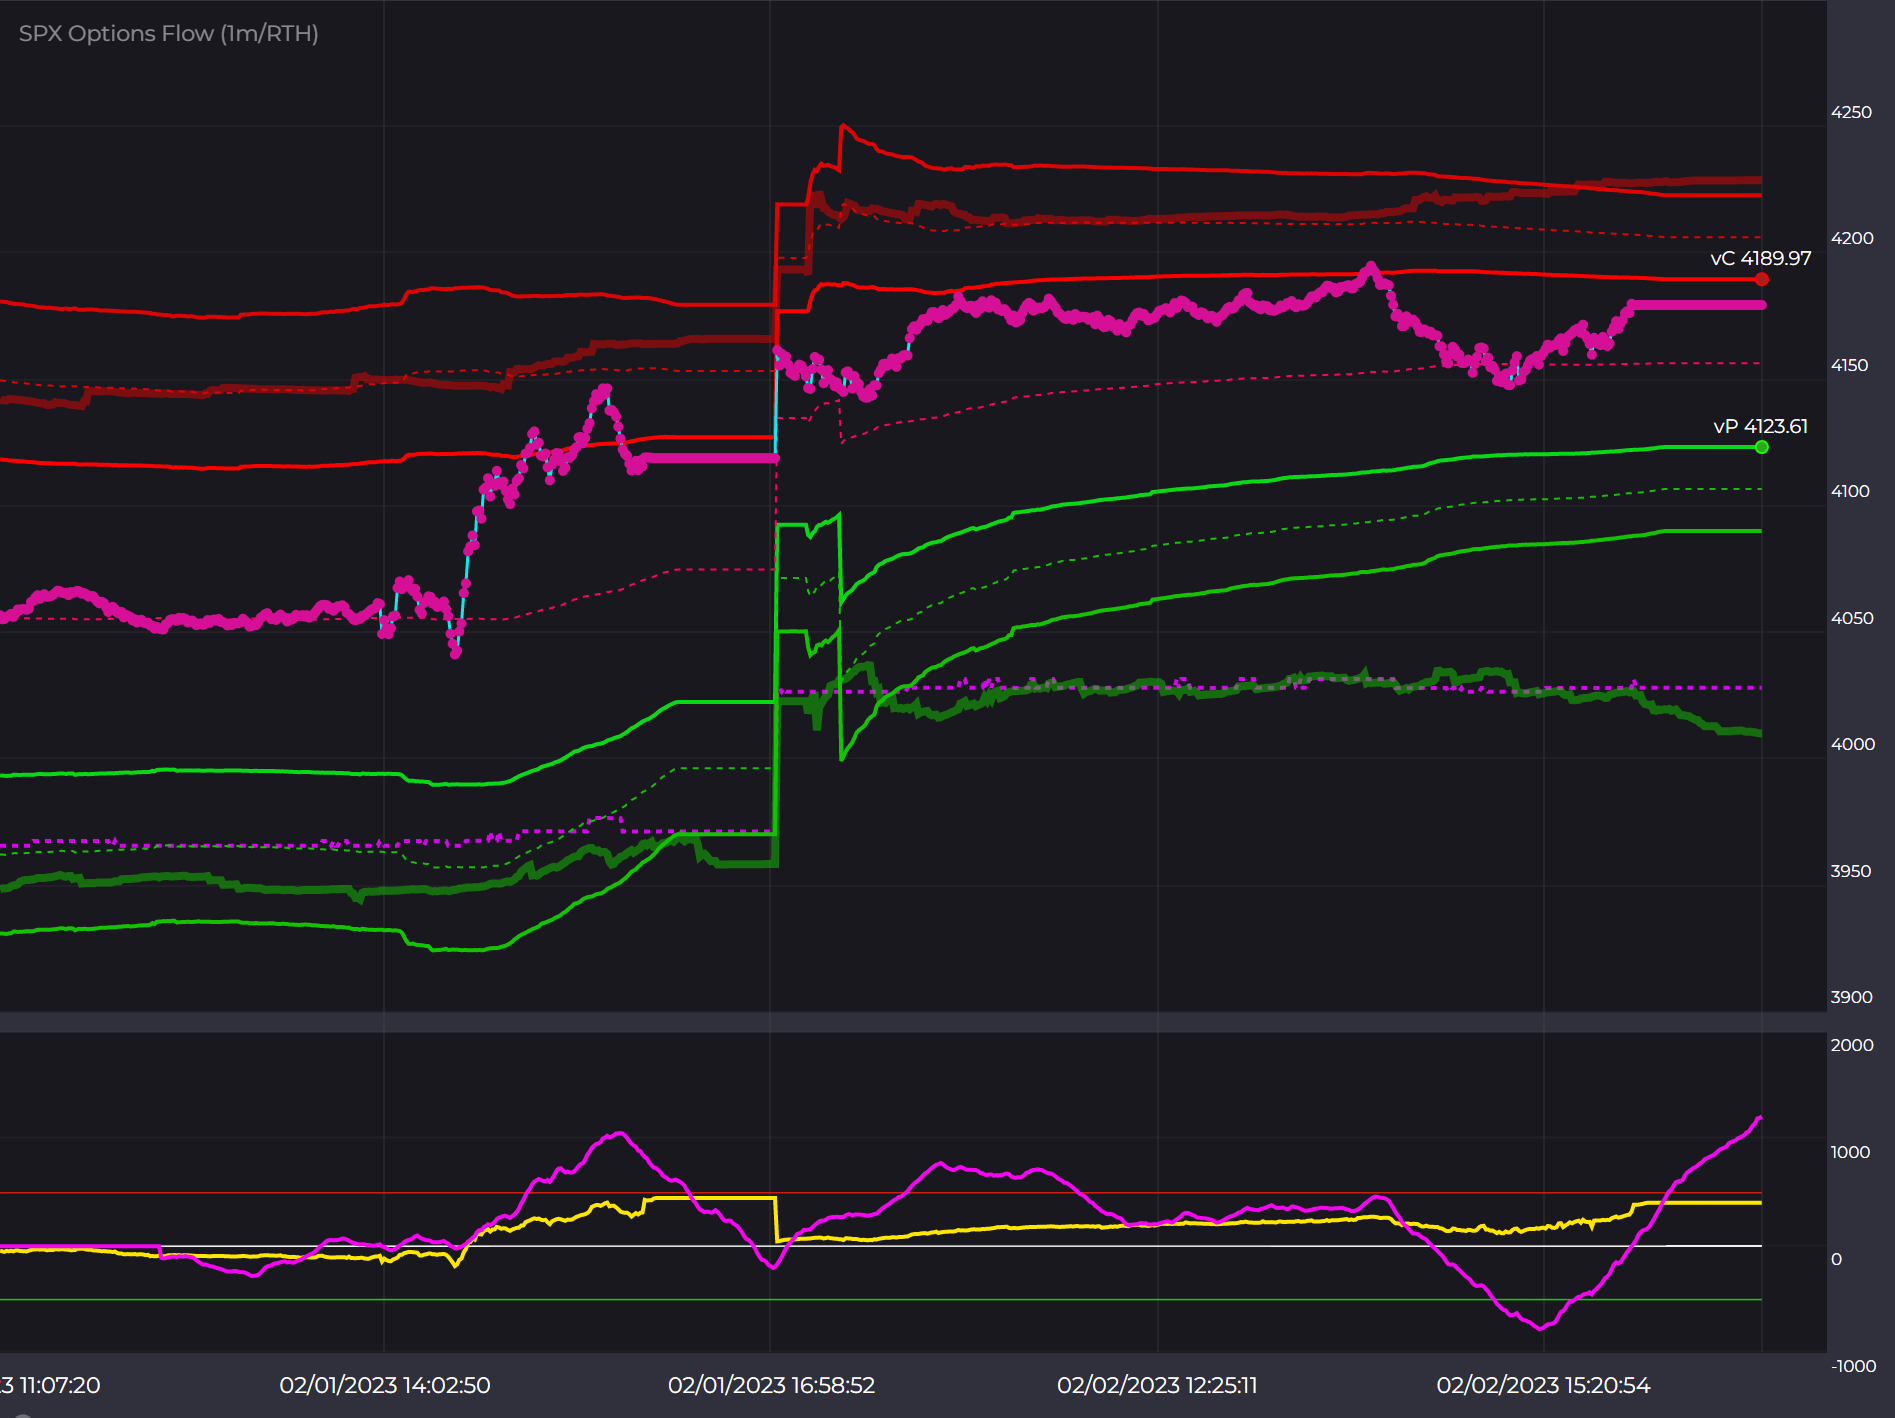The image size is (1895, 1418).
Task: Click the 02/01/2023 14:02:50 time label
Action: click(385, 1385)
